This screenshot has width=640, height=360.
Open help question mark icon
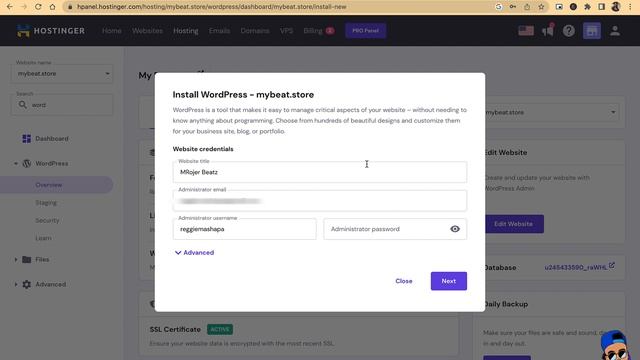click(x=569, y=31)
